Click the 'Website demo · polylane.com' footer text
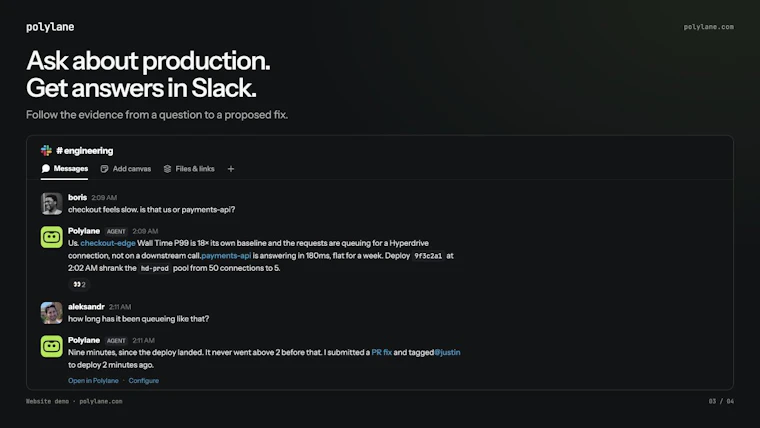Image resolution: width=760 pixels, height=428 pixels. tap(74, 401)
